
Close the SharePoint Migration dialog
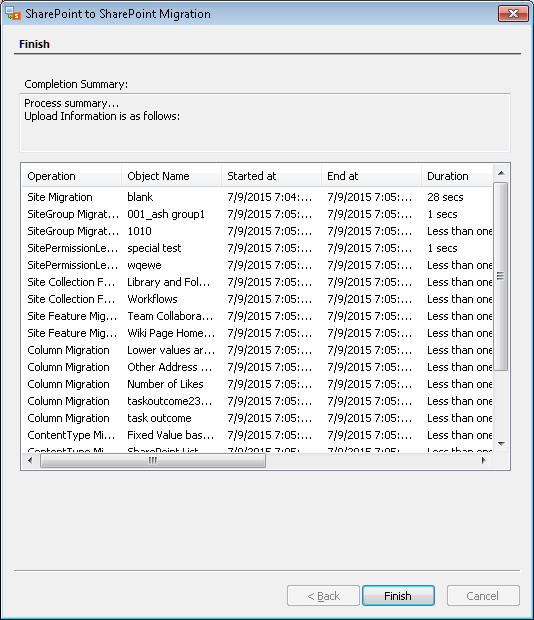[x=513, y=13]
